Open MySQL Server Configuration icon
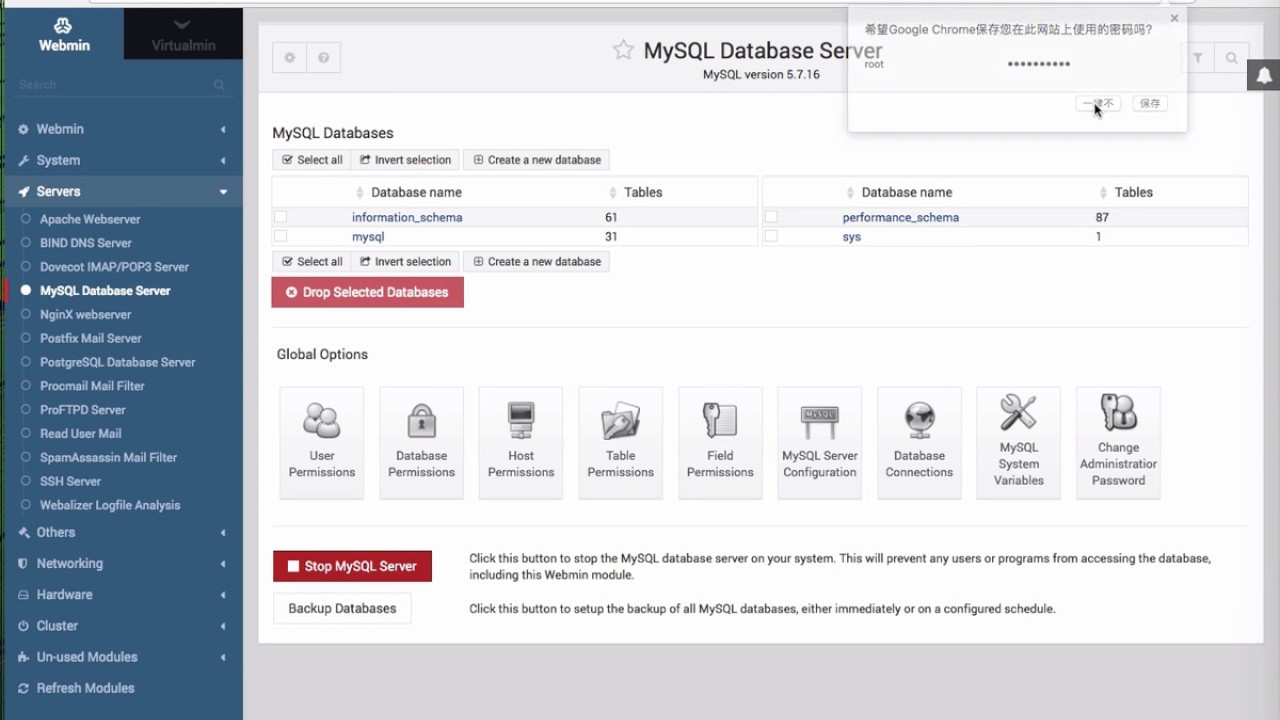This screenshot has width=1280, height=720. click(x=820, y=442)
